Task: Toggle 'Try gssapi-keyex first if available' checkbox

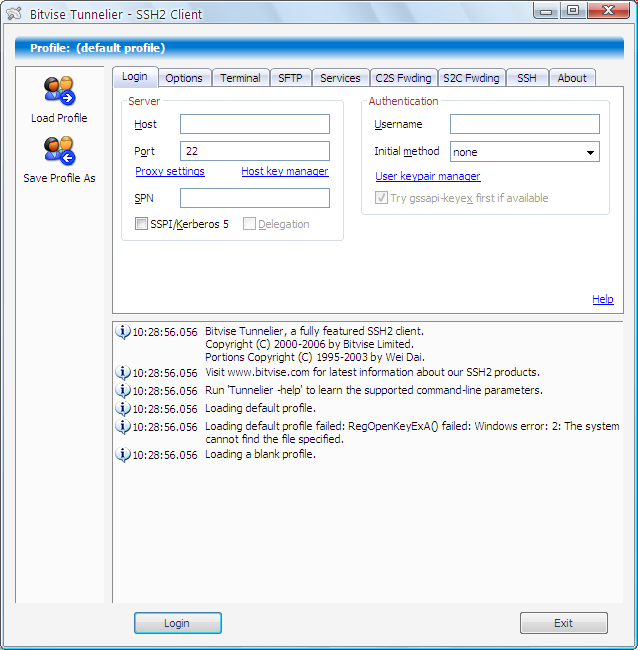Action: 381,198
